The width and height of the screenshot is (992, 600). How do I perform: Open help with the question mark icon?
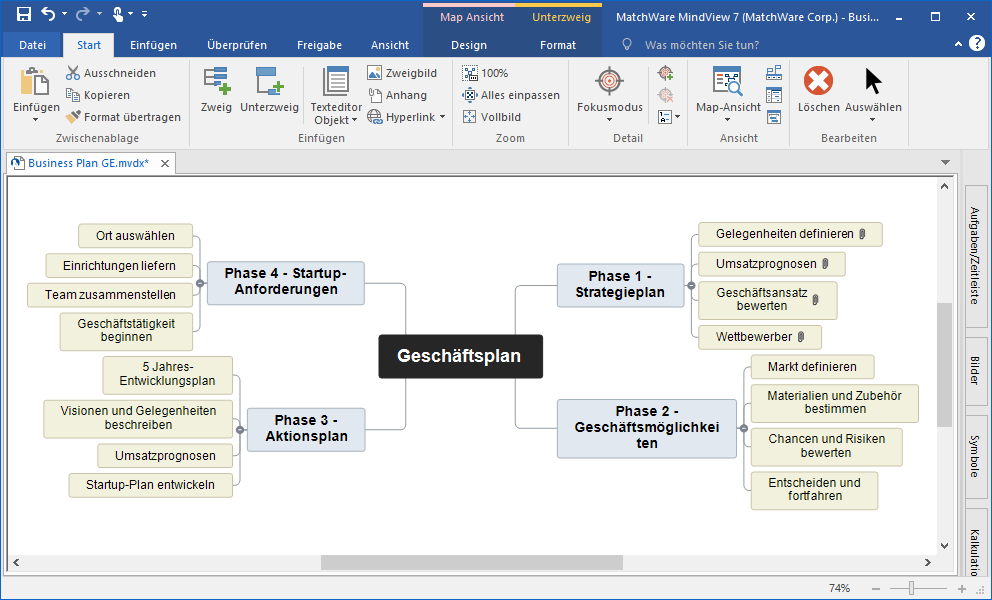click(x=977, y=43)
